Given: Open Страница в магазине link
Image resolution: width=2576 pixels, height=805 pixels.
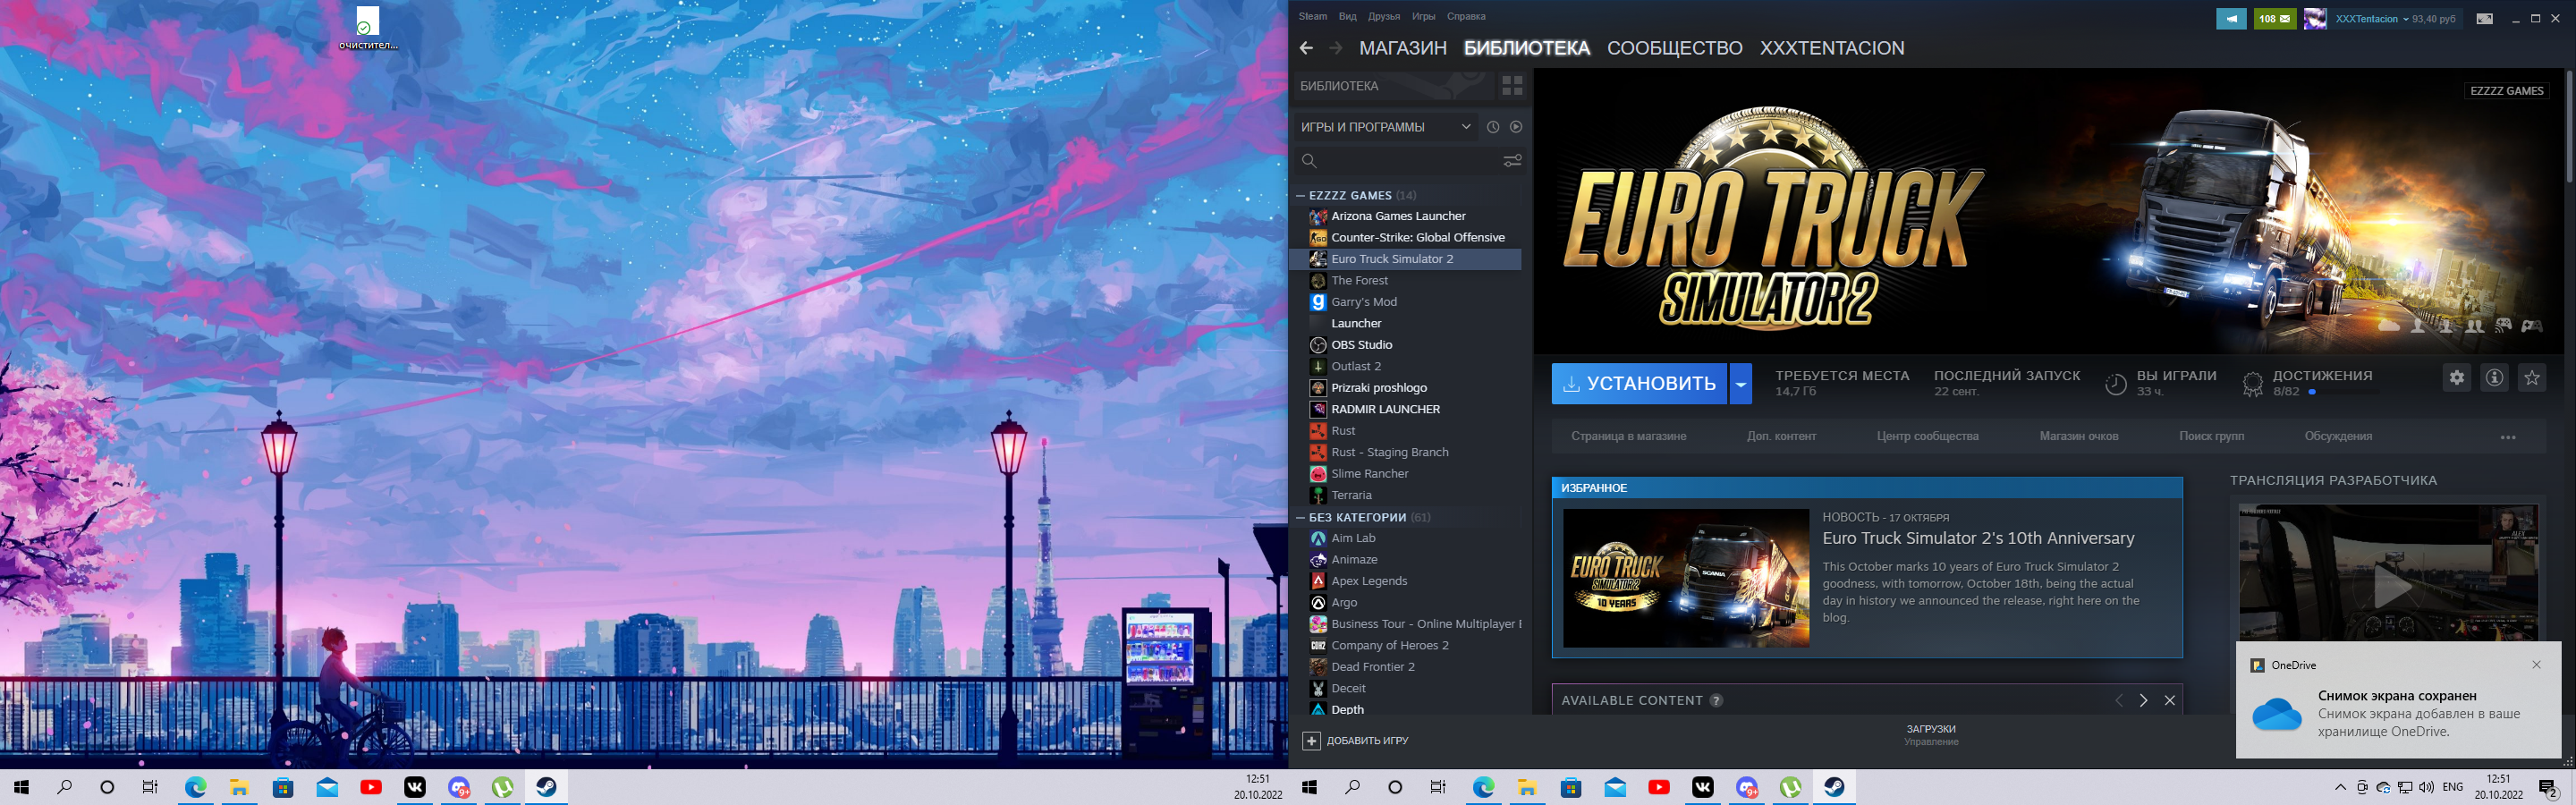Looking at the screenshot, I should pyautogui.click(x=1628, y=436).
